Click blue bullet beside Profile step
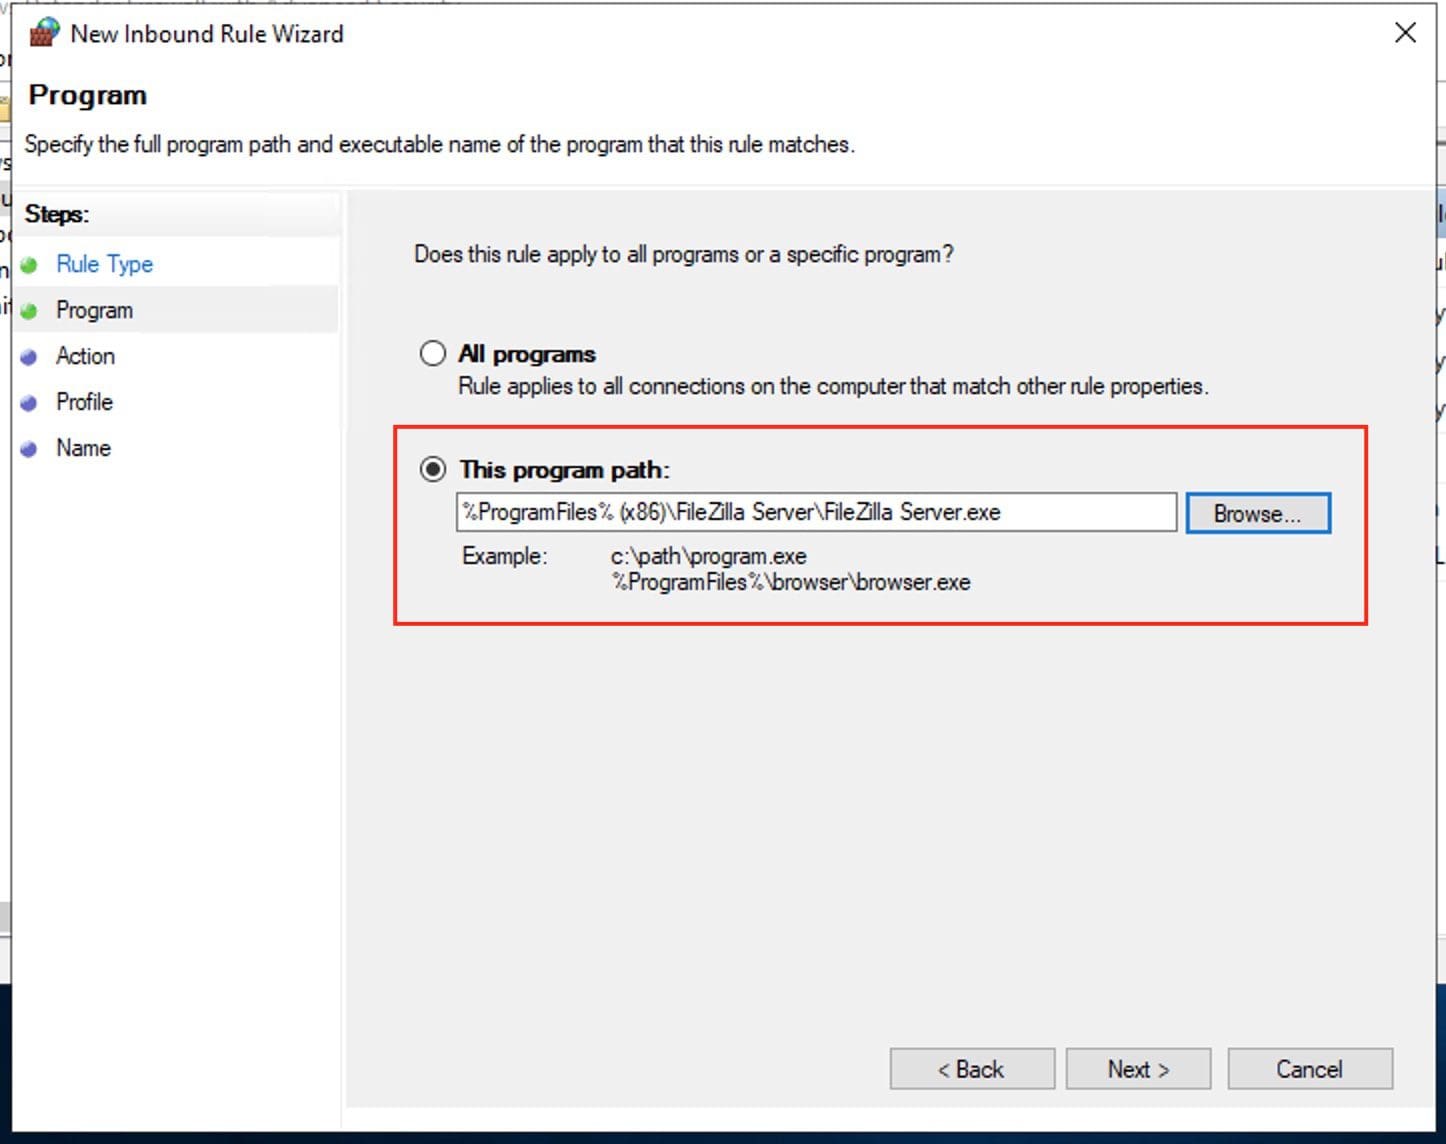Screen dimensions: 1446x1144 click(x=29, y=403)
